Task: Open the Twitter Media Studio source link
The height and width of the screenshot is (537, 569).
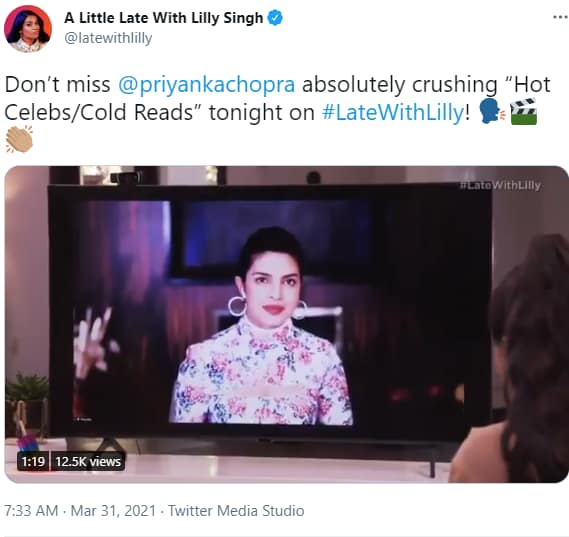Action: coord(236,511)
